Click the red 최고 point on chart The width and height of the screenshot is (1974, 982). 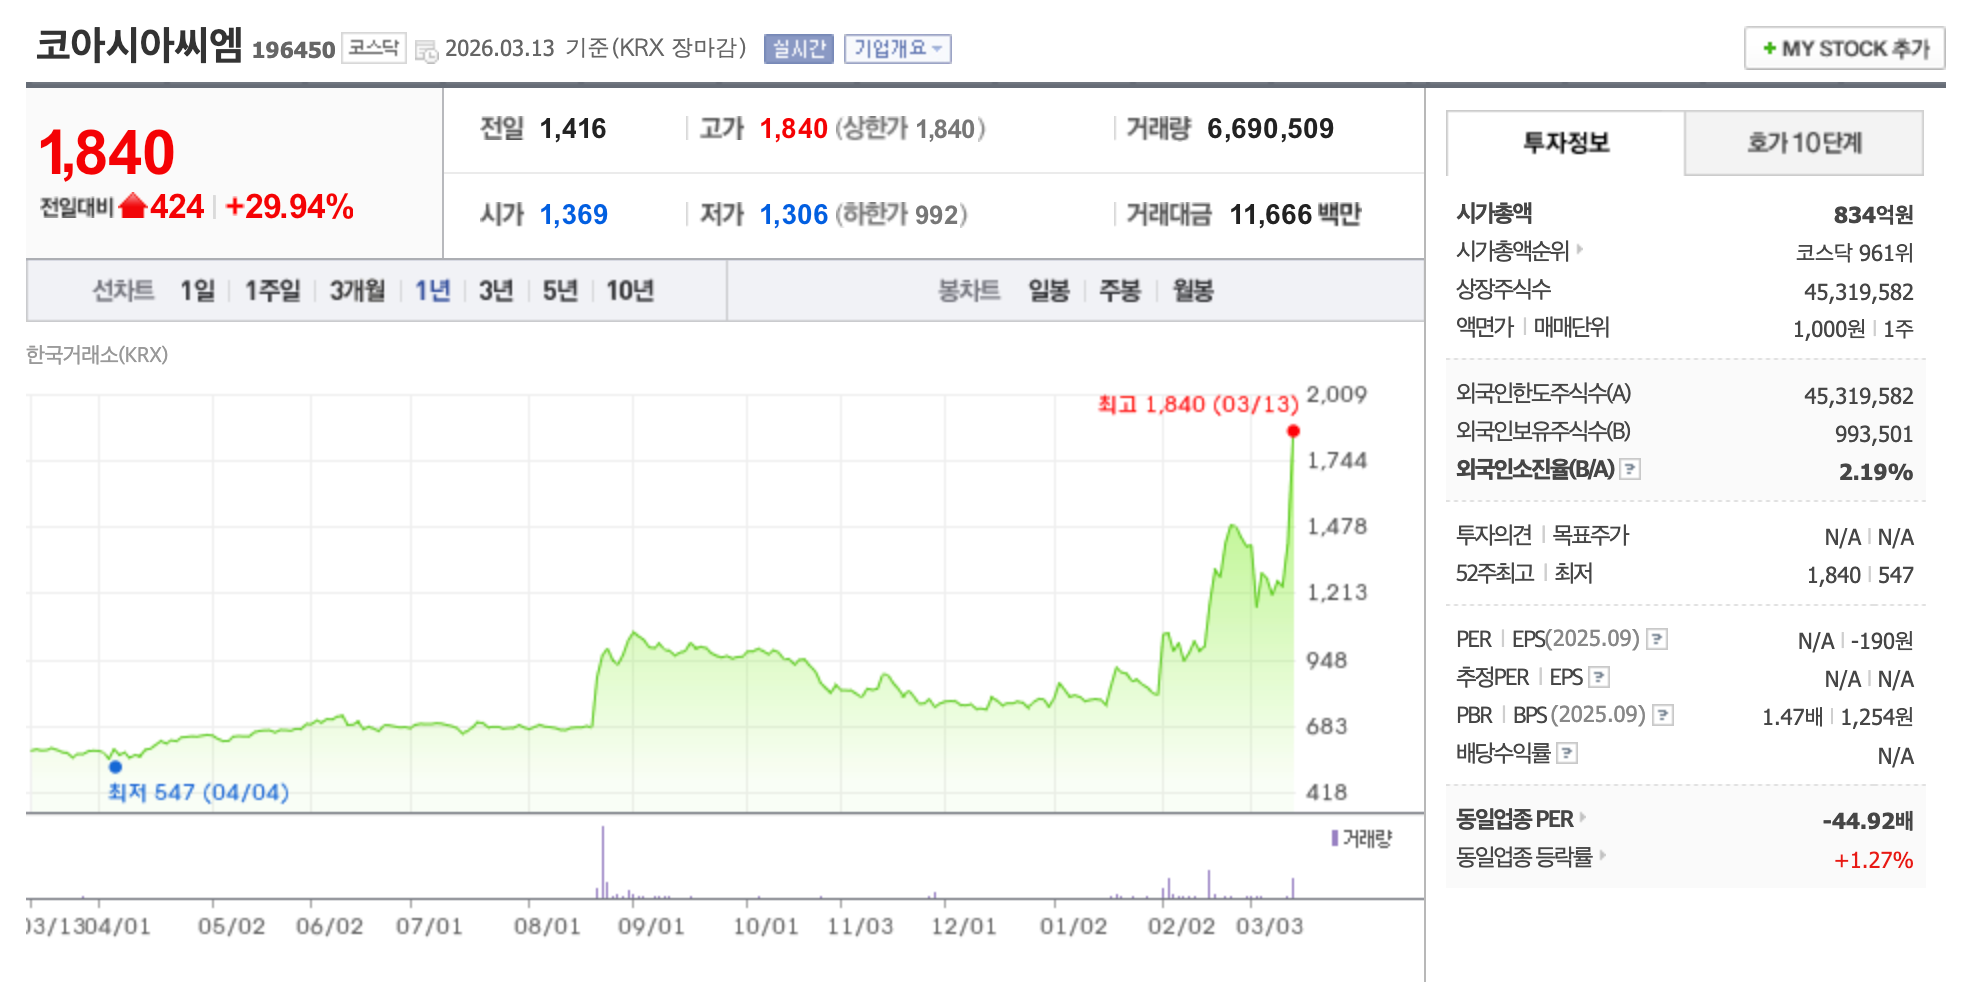(x=1293, y=431)
